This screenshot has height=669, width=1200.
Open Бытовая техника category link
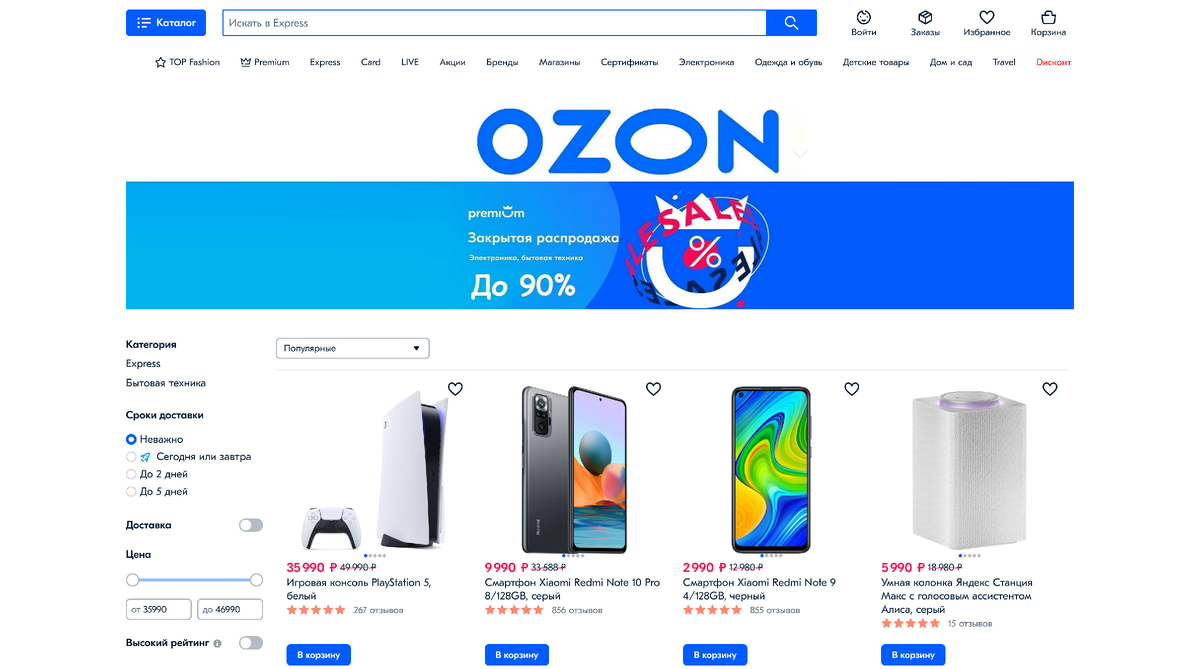click(166, 383)
